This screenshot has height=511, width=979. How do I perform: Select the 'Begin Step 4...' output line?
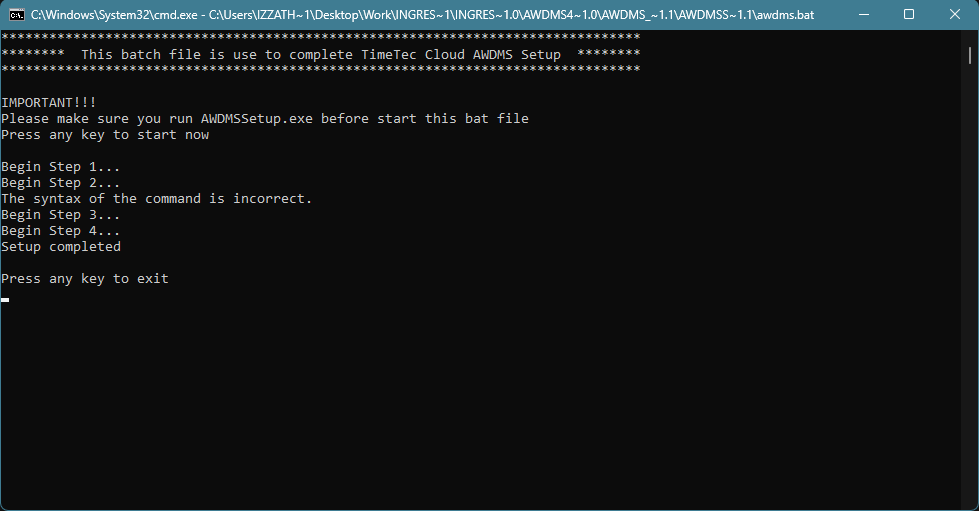pos(61,231)
